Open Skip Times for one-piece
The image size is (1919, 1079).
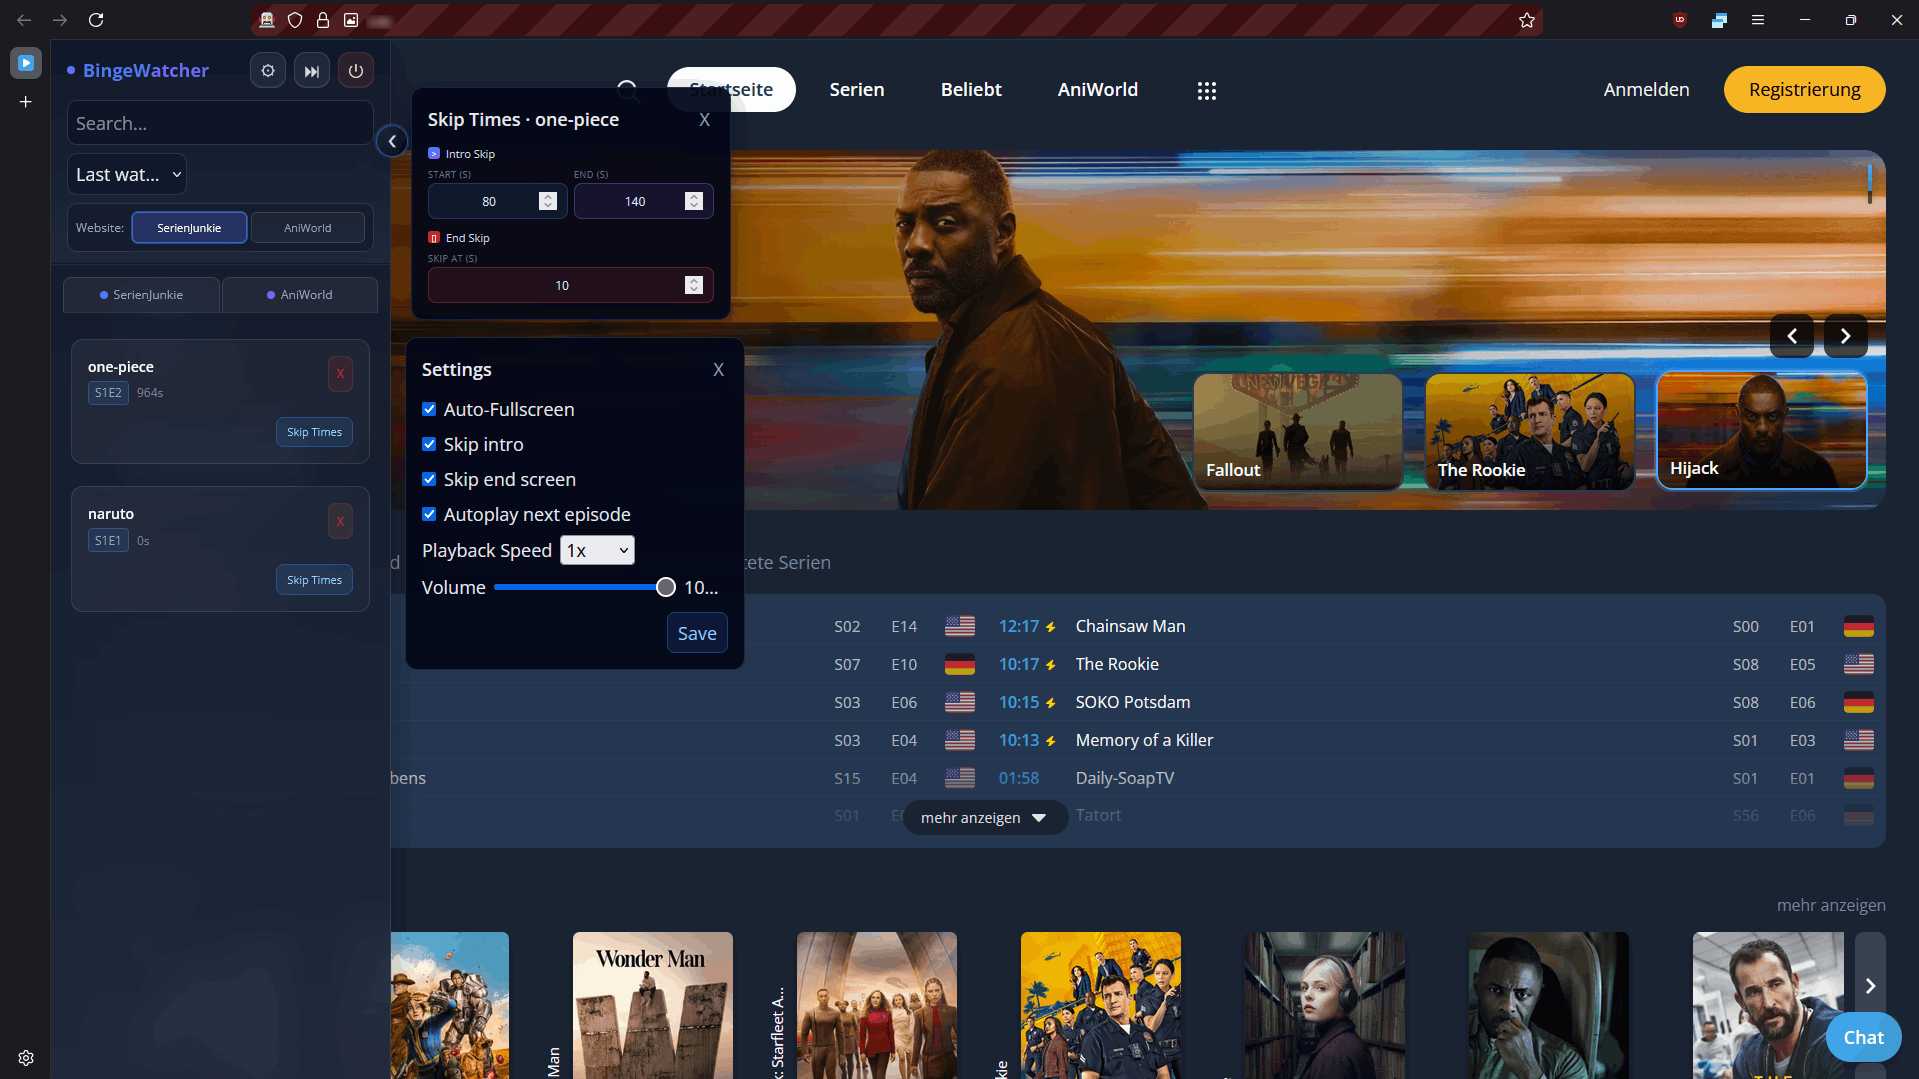tap(314, 432)
